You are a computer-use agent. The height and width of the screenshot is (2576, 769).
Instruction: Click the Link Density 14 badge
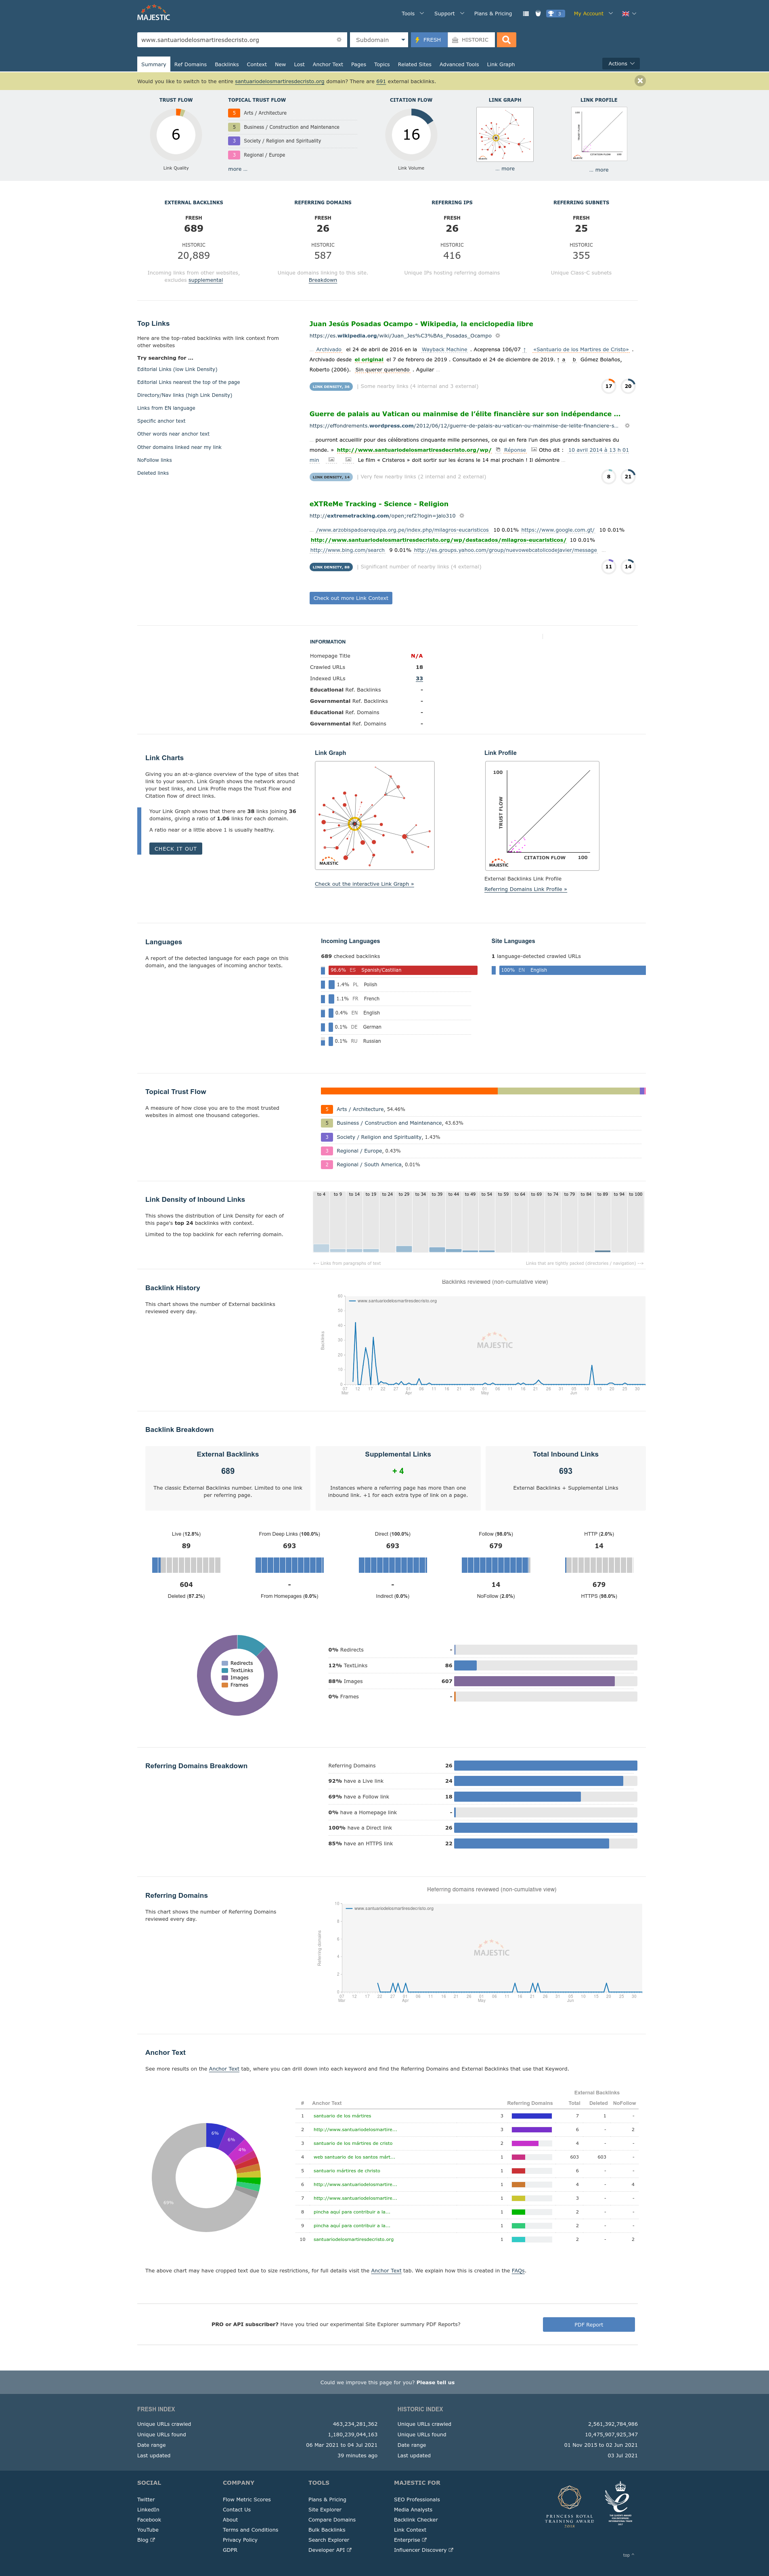331,477
